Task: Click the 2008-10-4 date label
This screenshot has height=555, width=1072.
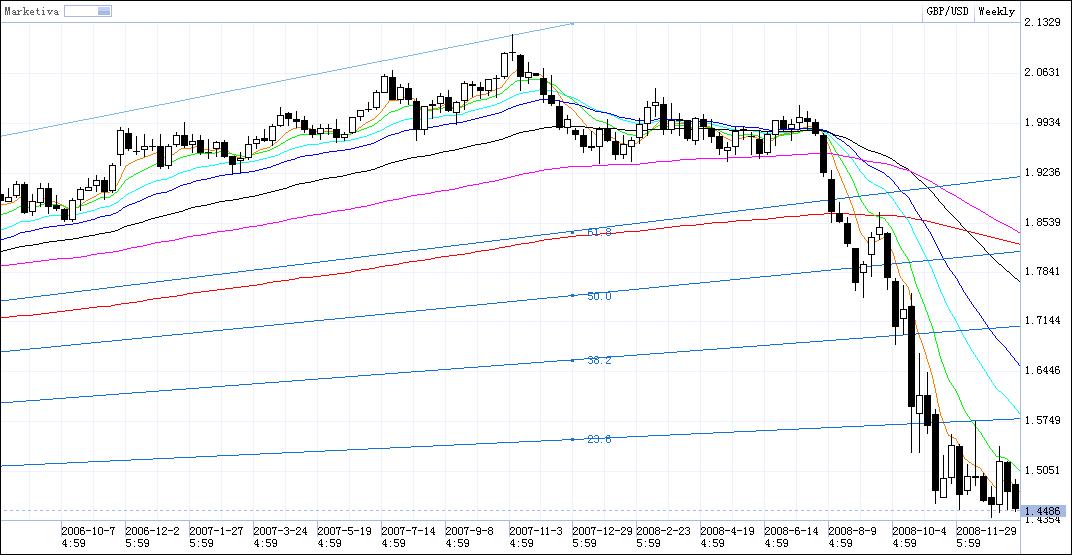Action: 920,530
